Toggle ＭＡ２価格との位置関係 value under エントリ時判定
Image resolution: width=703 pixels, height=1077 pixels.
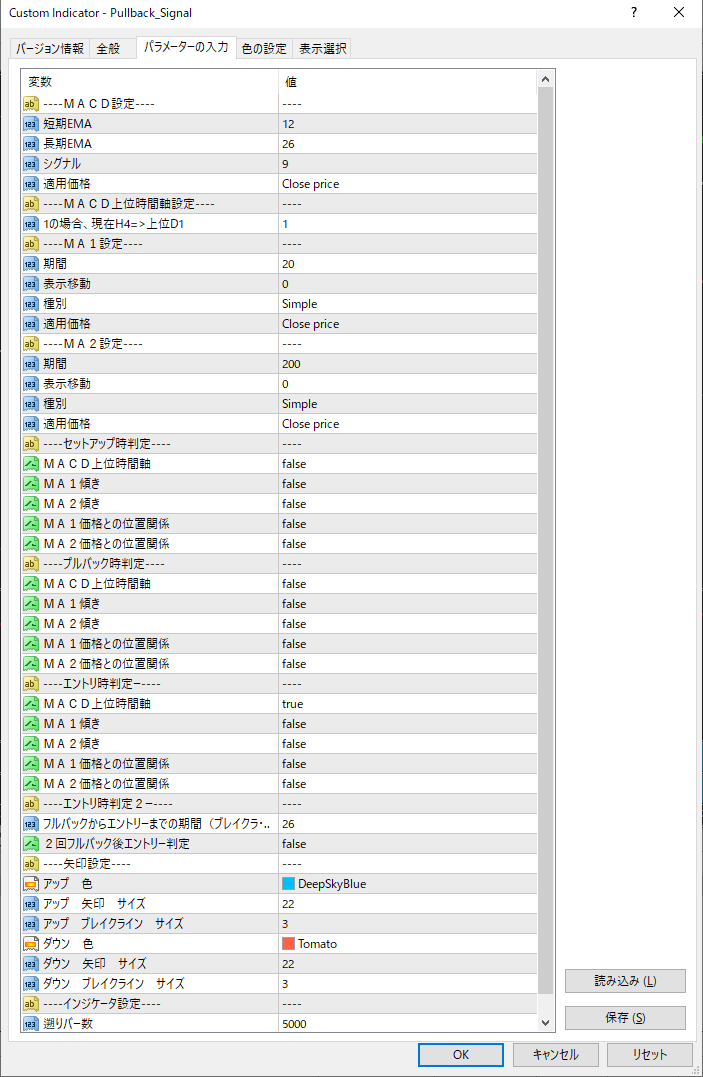click(x=408, y=784)
